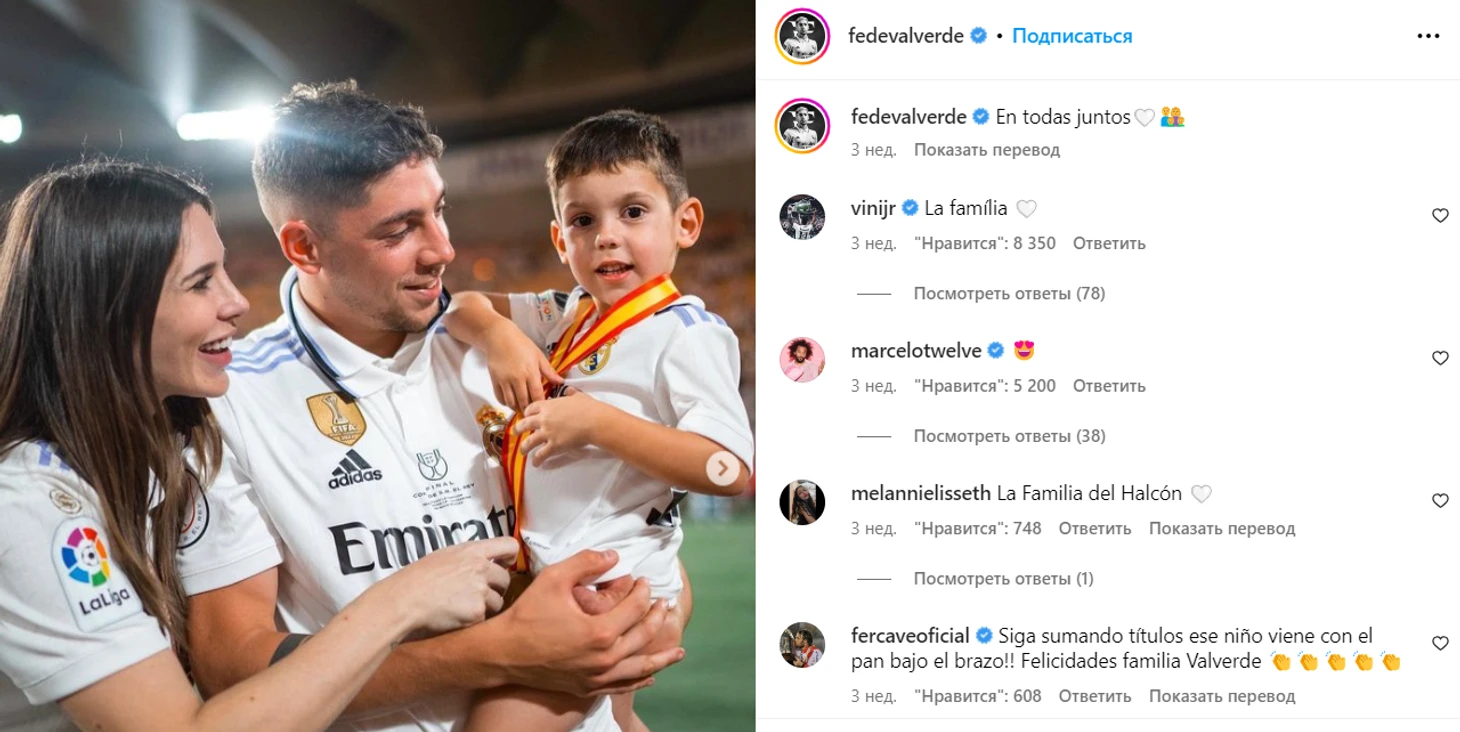
Task: Open melannielisseth's profile avatar
Action: point(802,502)
